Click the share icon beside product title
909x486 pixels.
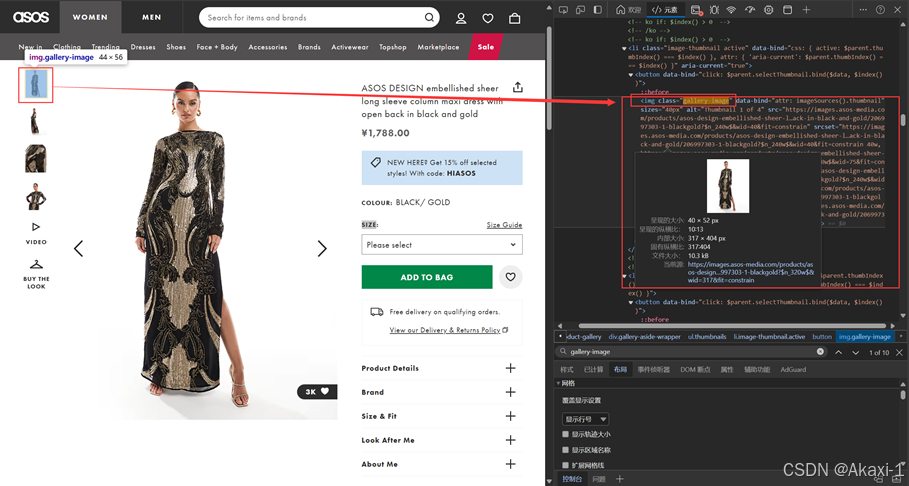(518, 88)
